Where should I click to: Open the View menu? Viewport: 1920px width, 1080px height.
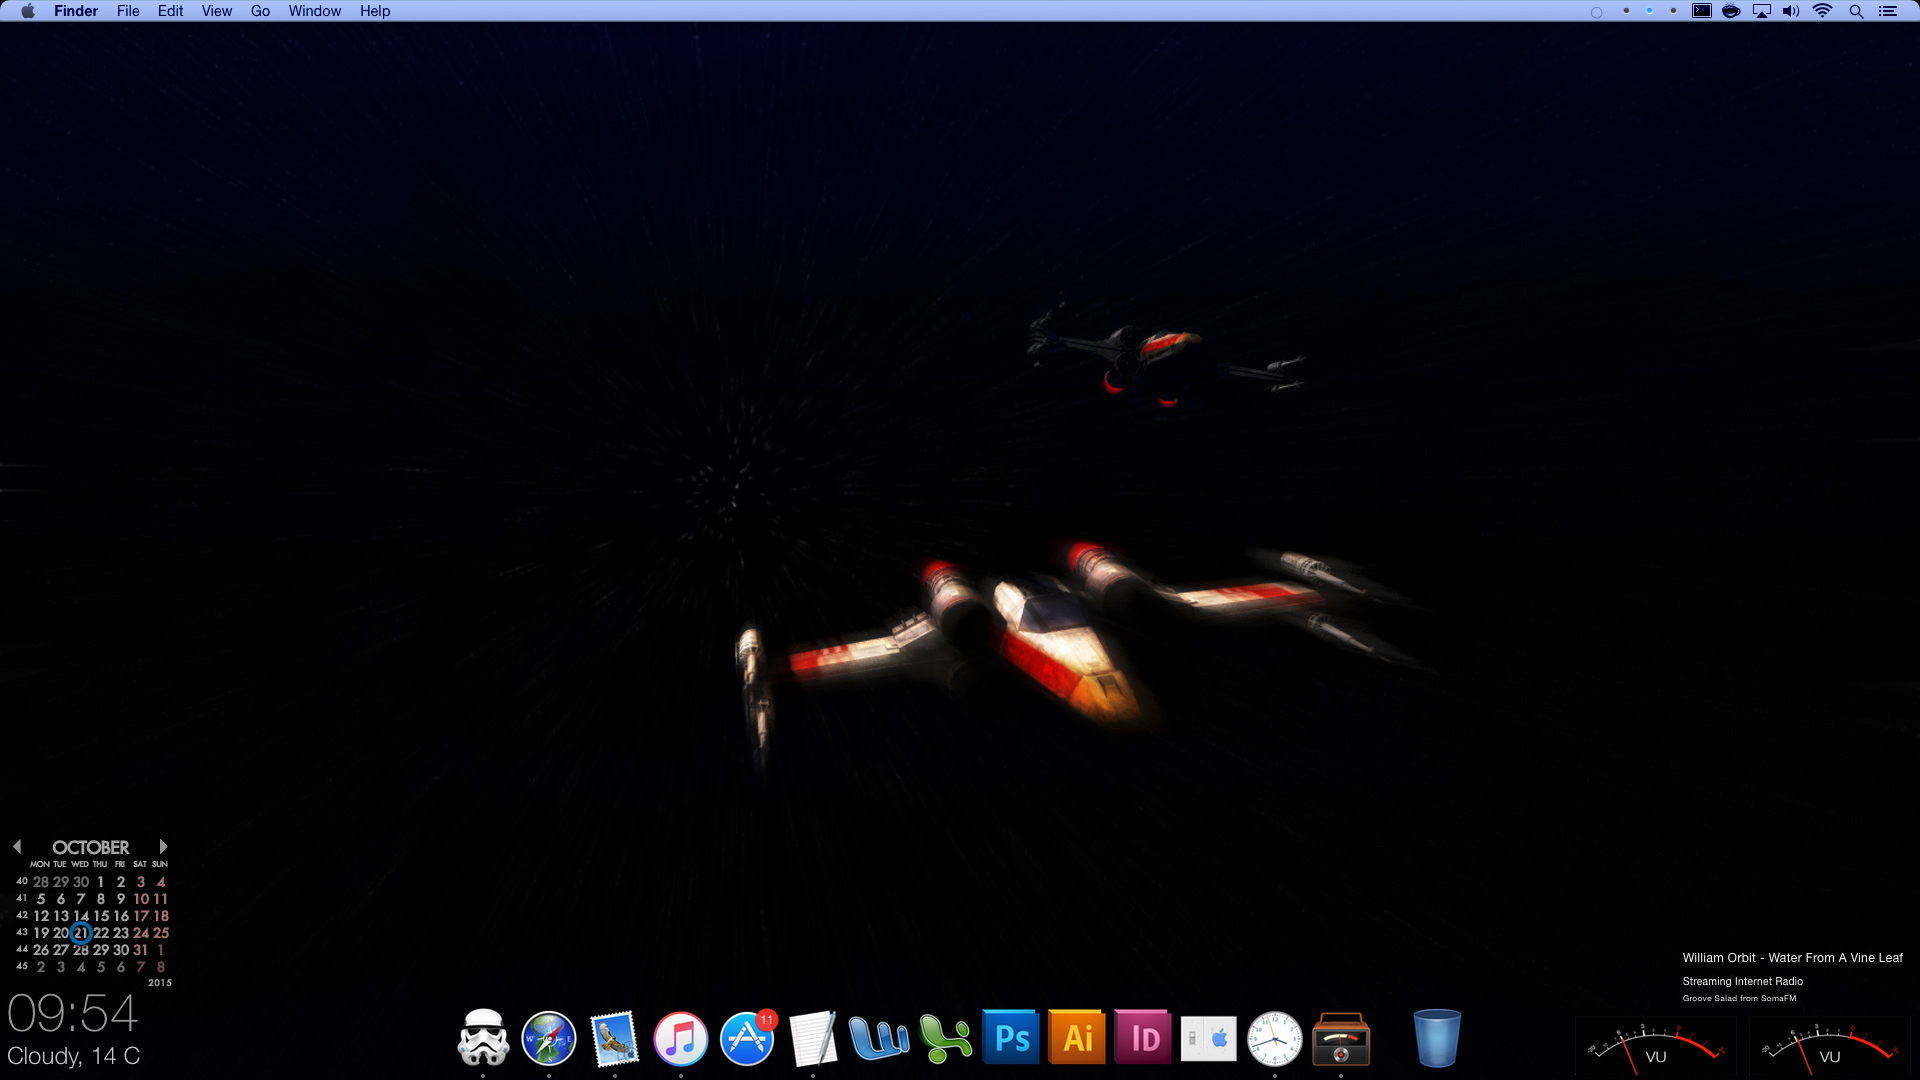pyautogui.click(x=217, y=11)
